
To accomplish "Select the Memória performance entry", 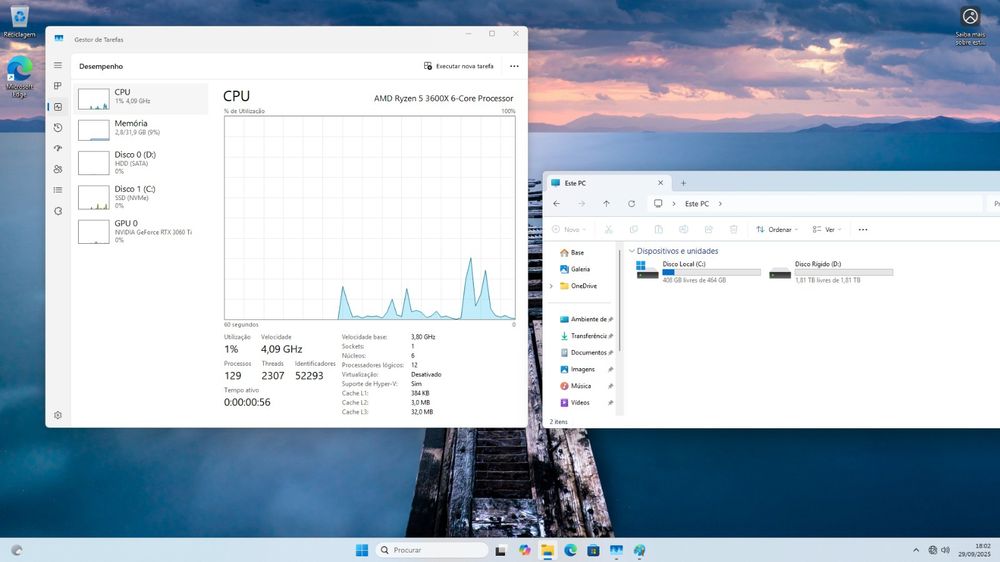I will point(141,129).
